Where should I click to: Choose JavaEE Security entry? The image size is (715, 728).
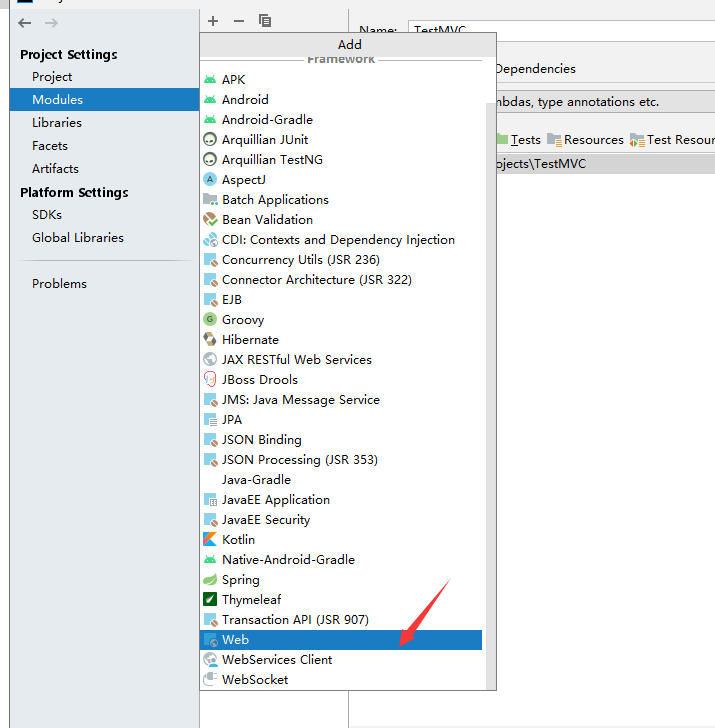click(x=341, y=520)
